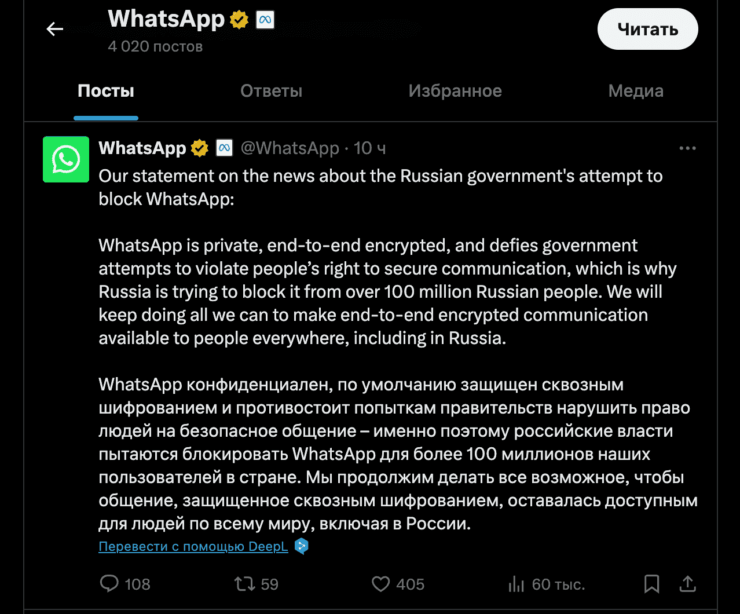Click the Перевести с помощью DeepL link
Image resolution: width=740 pixels, height=614 pixels.
coord(192,546)
